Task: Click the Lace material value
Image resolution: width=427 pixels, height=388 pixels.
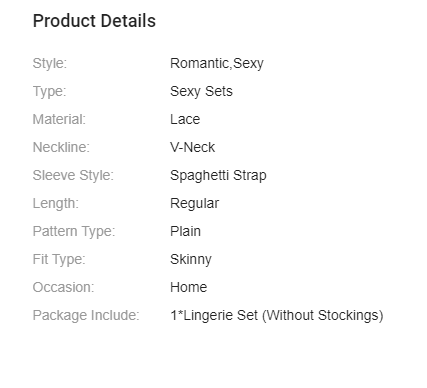Action: 185,119
